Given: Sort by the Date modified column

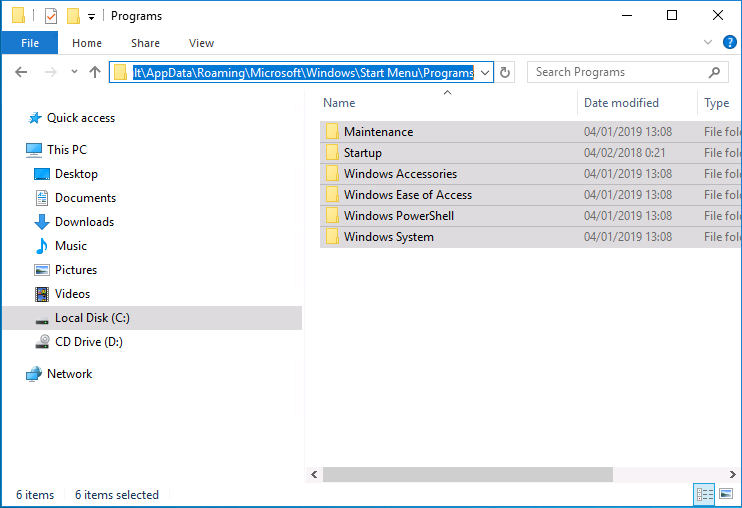Looking at the screenshot, I should click(621, 103).
